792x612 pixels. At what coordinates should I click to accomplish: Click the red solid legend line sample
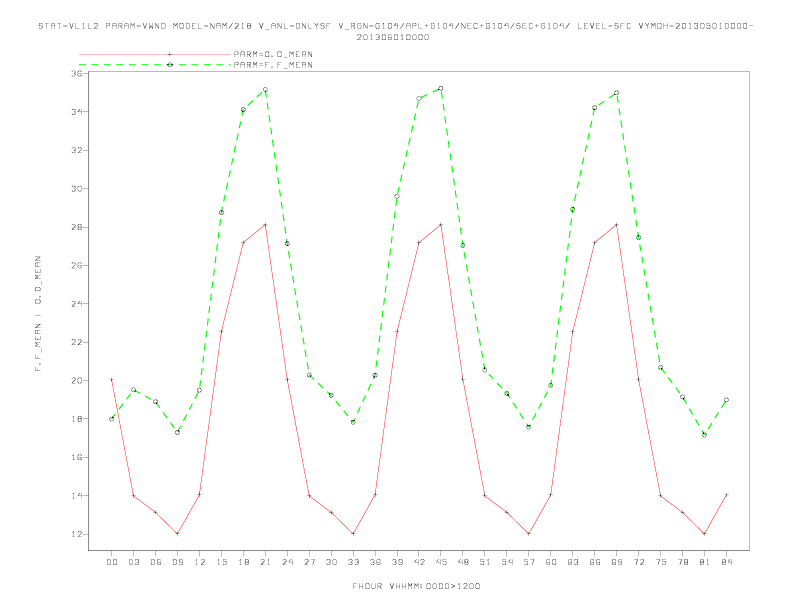point(155,54)
